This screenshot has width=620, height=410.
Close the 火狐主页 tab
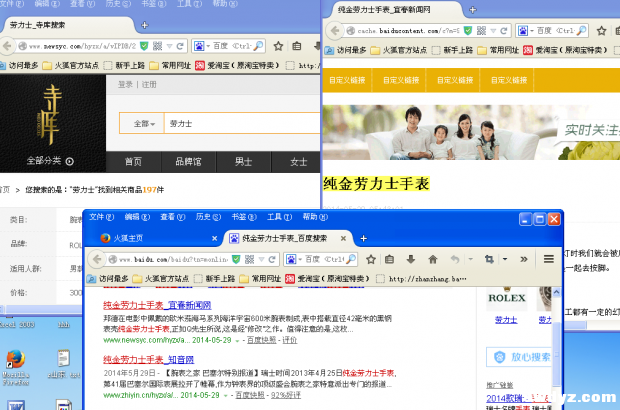tap(214, 238)
